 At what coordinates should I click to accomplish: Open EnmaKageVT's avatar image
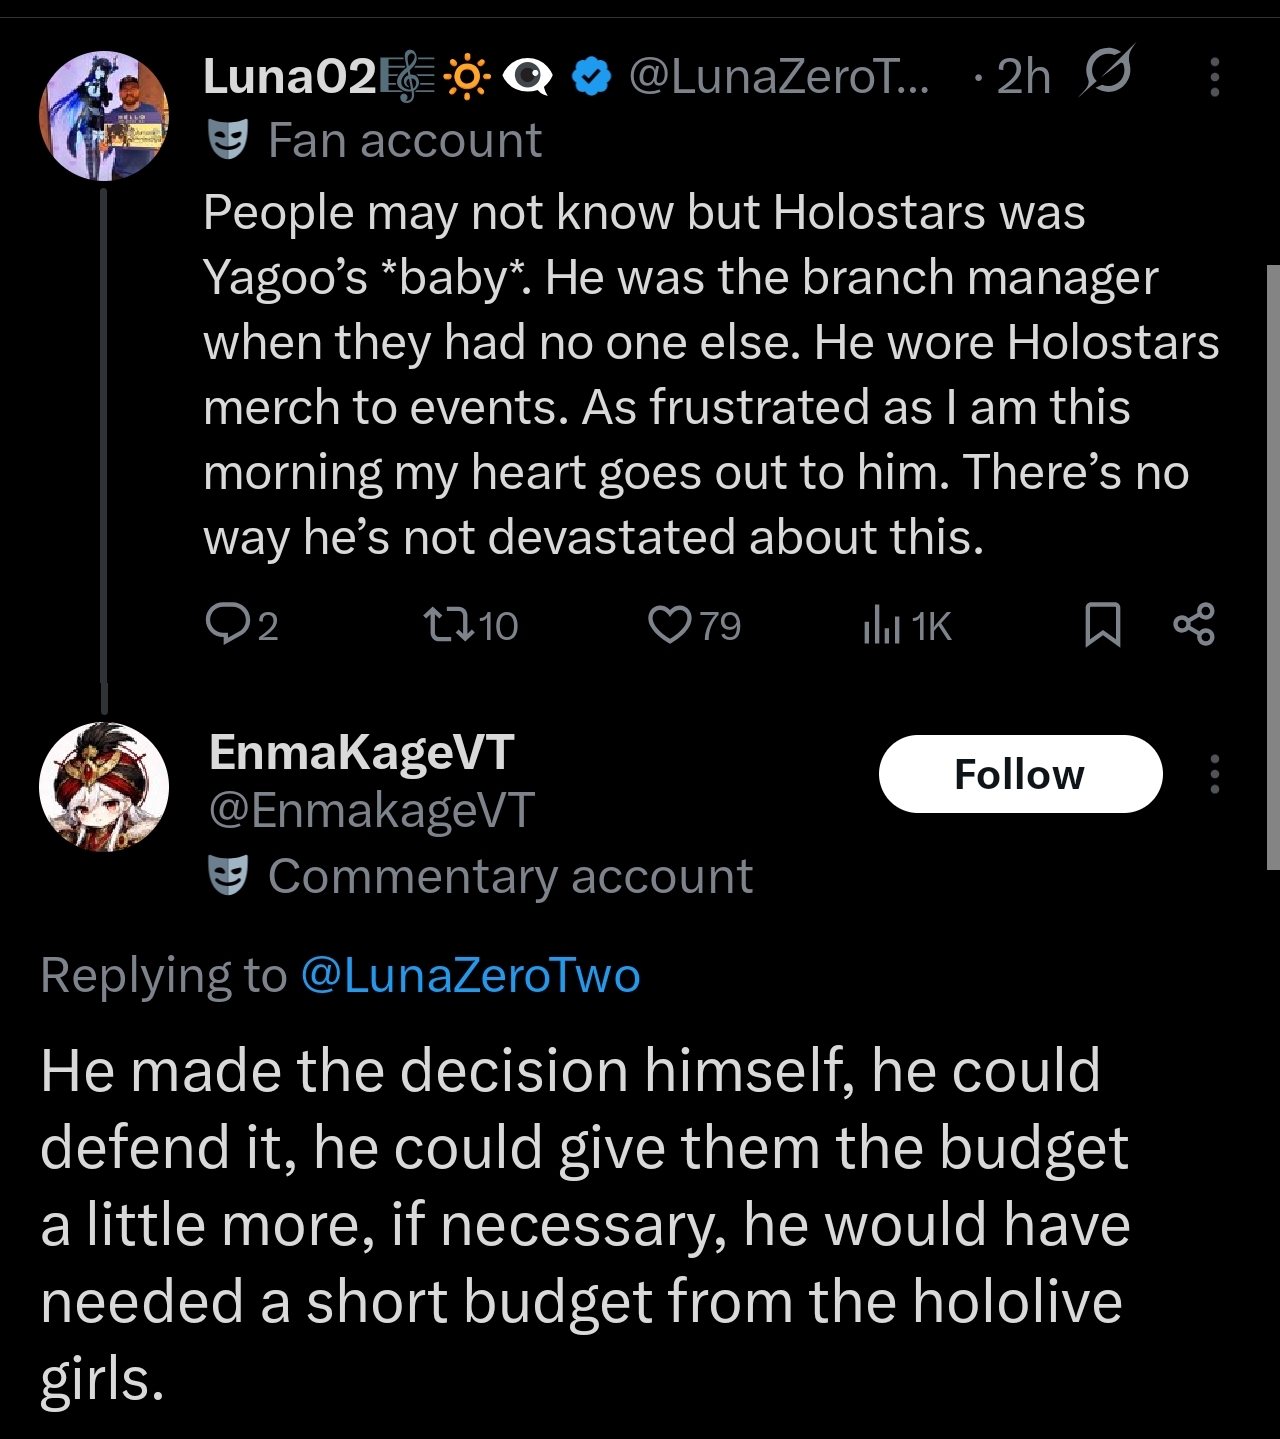click(x=104, y=787)
